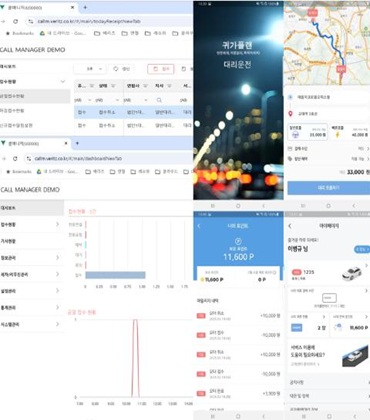The height and width of the screenshot is (420, 370).
Task: Click the red-outlined toolbar button above the grid
Action: pos(161,69)
